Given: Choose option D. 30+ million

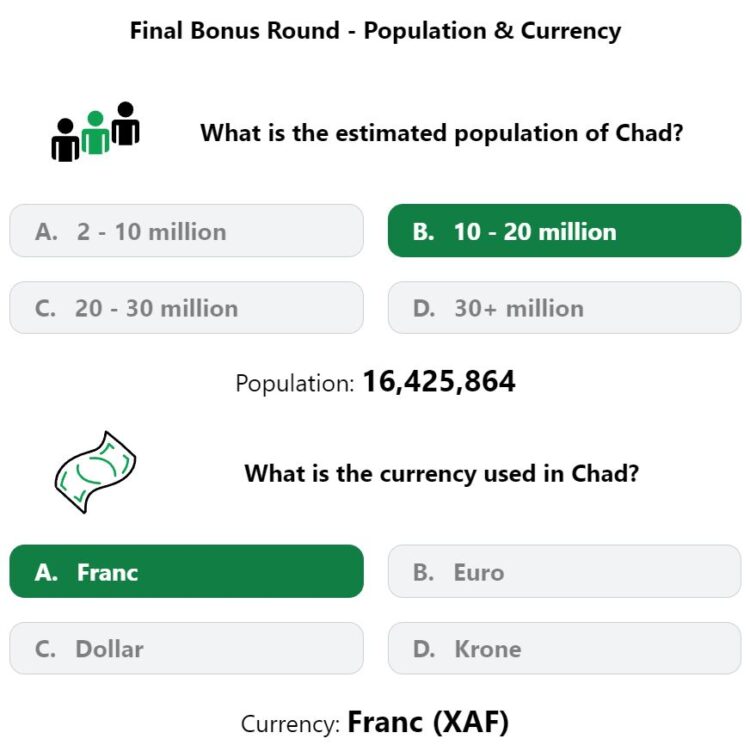Looking at the screenshot, I should [x=564, y=307].
